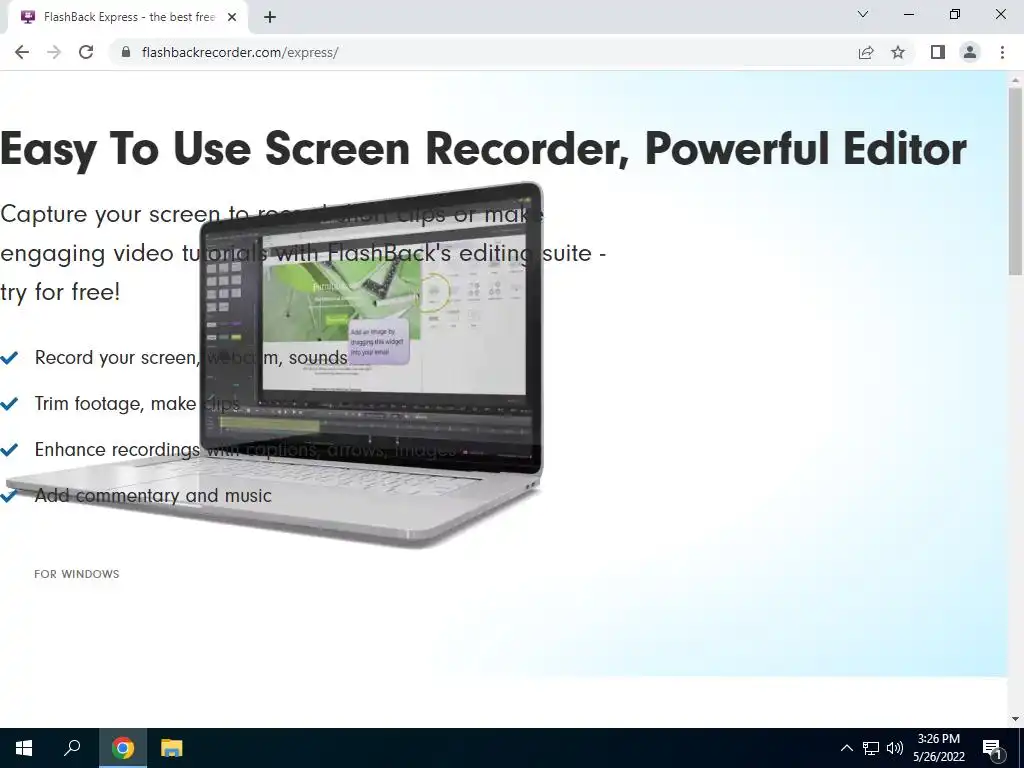
Task: Click the Chrome taskbar icon
Action: (123, 748)
